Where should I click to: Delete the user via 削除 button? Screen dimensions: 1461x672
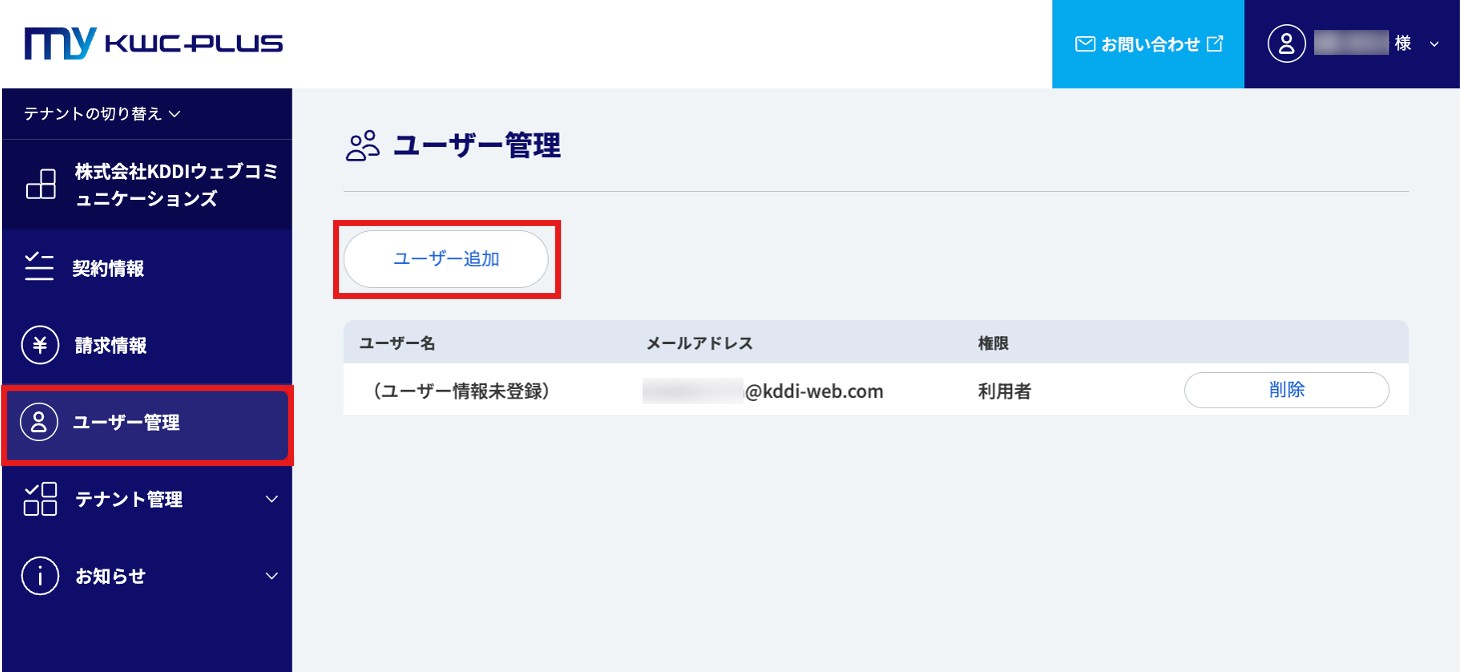[1286, 390]
